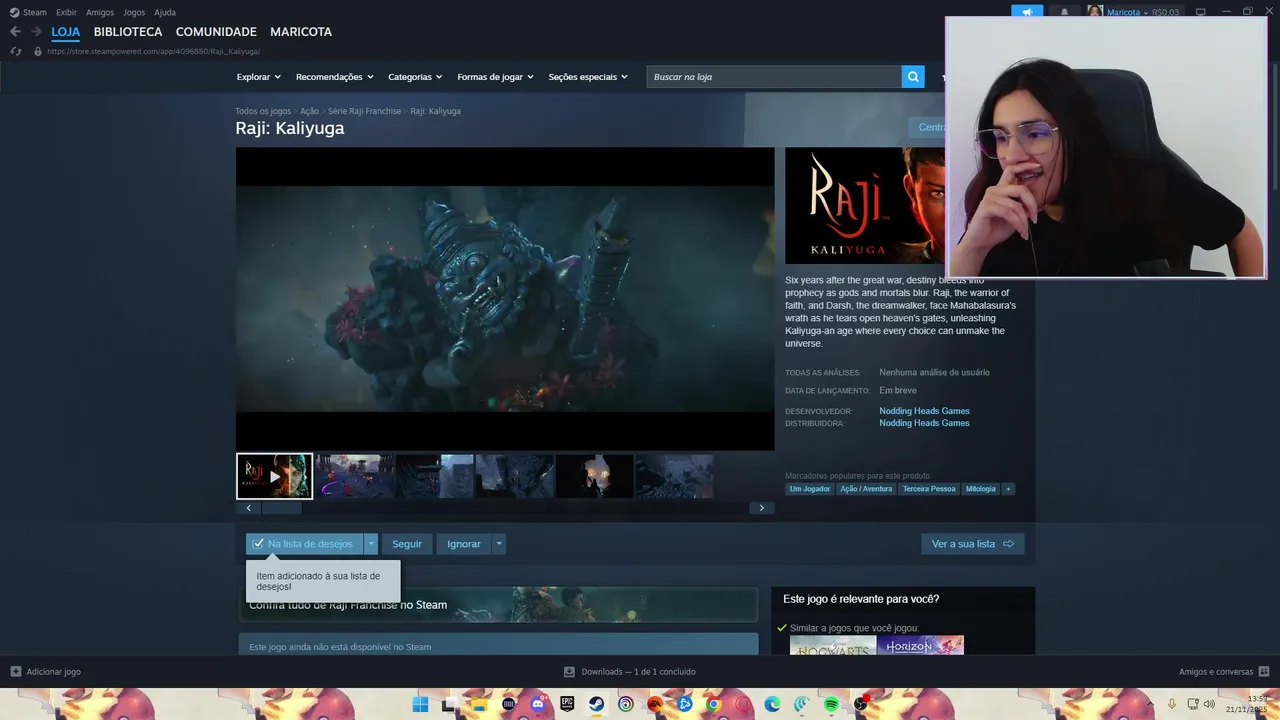
Task: Open File Explorer from the taskbar
Action: (x=479, y=704)
